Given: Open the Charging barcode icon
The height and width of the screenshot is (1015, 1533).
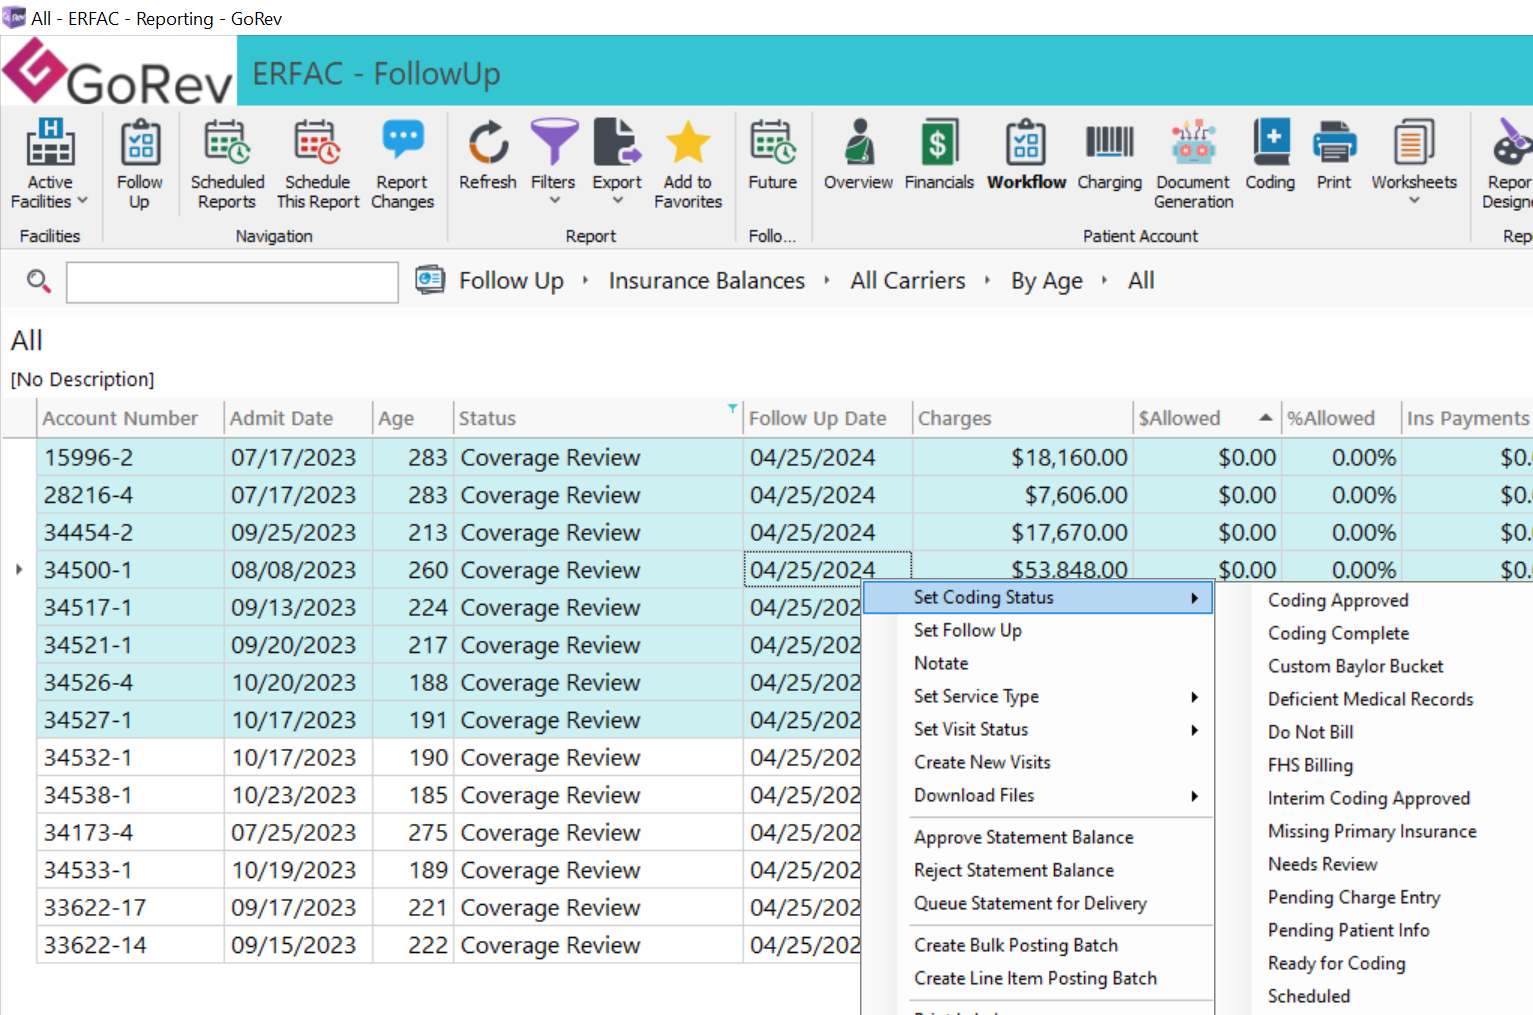Looking at the screenshot, I should click(x=1110, y=142).
